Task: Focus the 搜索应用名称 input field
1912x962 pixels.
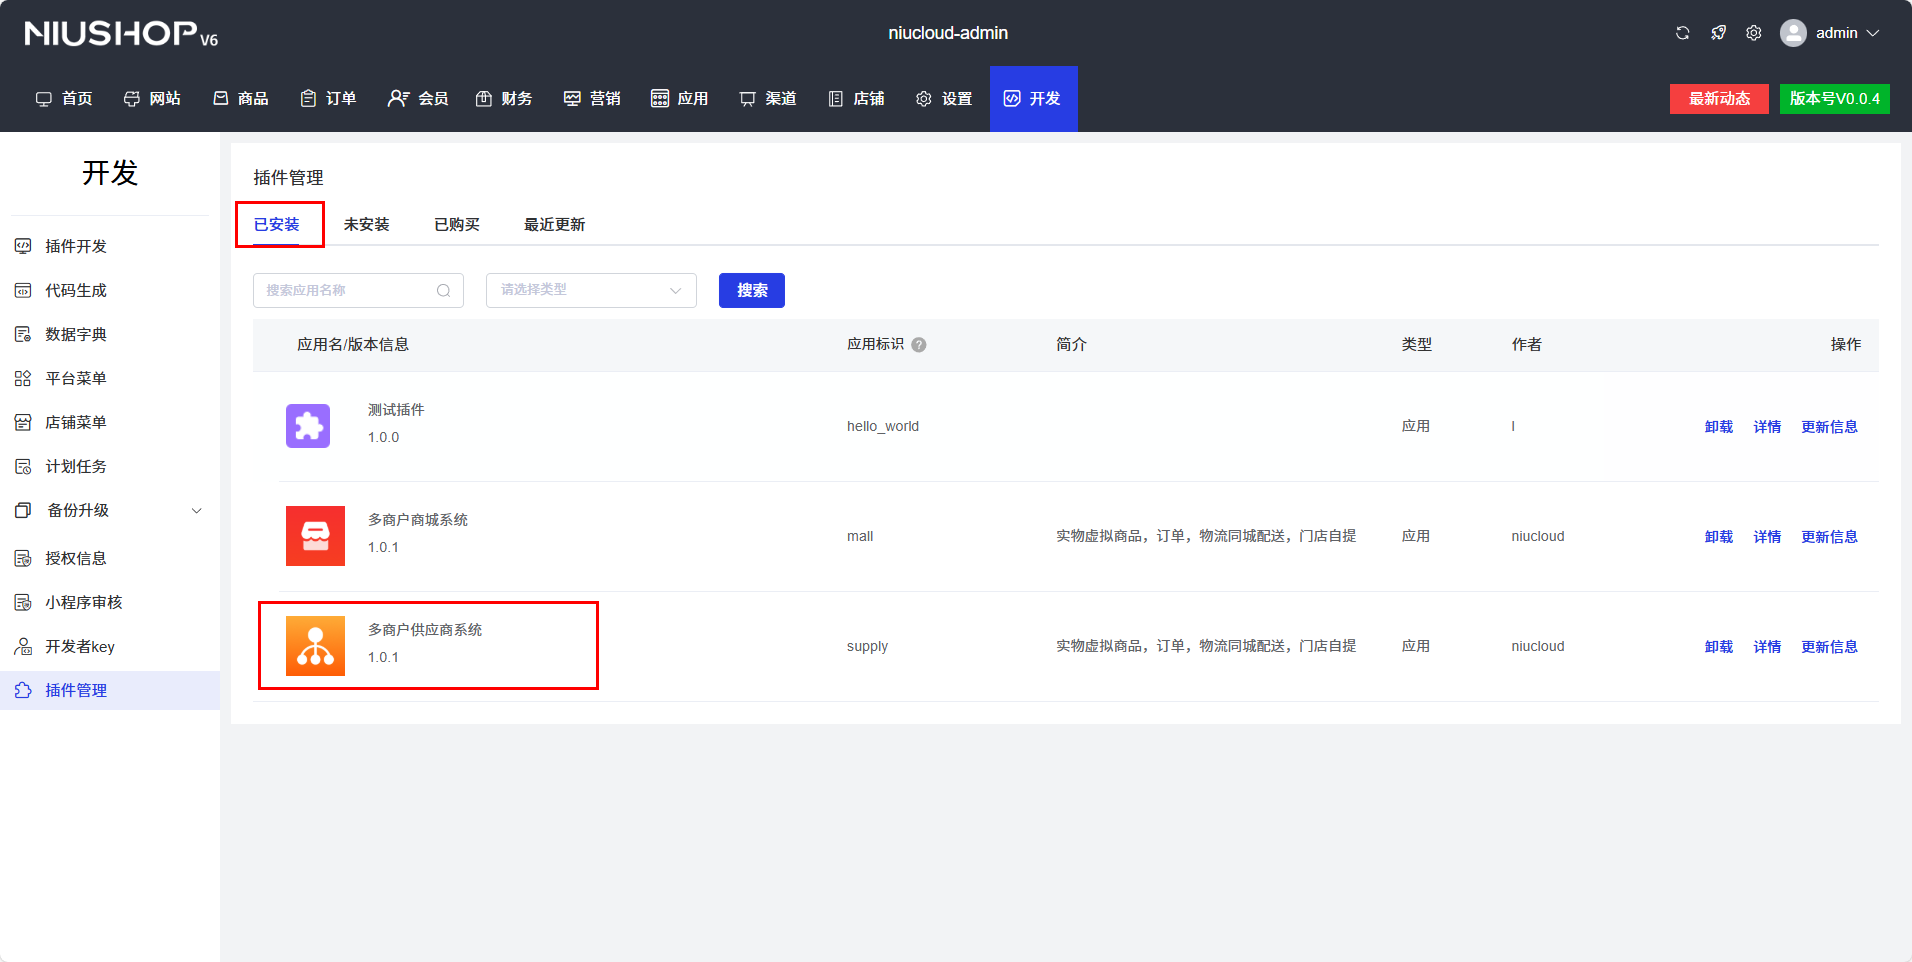Action: [345, 291]
